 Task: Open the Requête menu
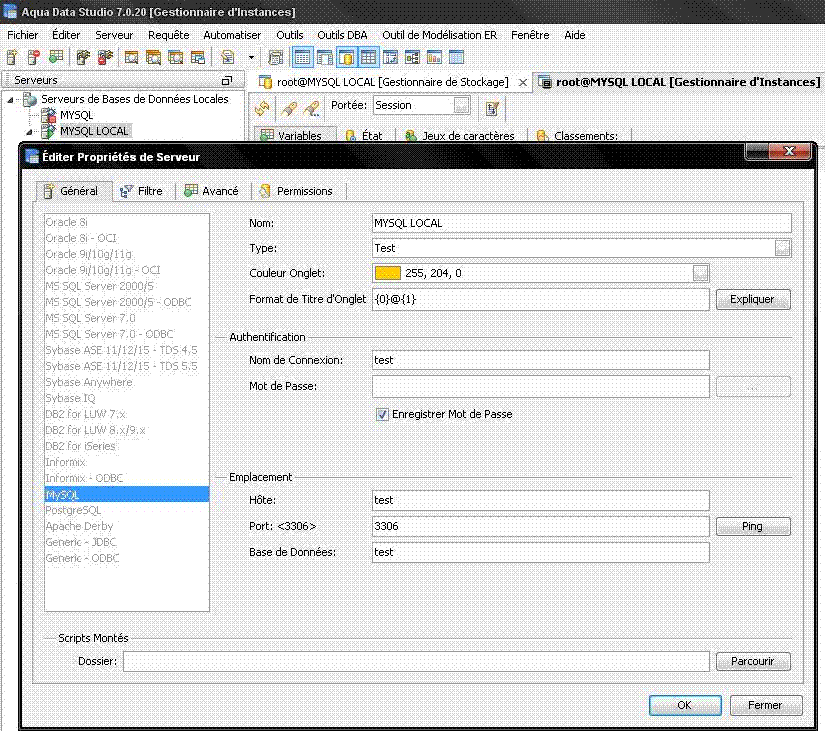[x=168, y=35]
